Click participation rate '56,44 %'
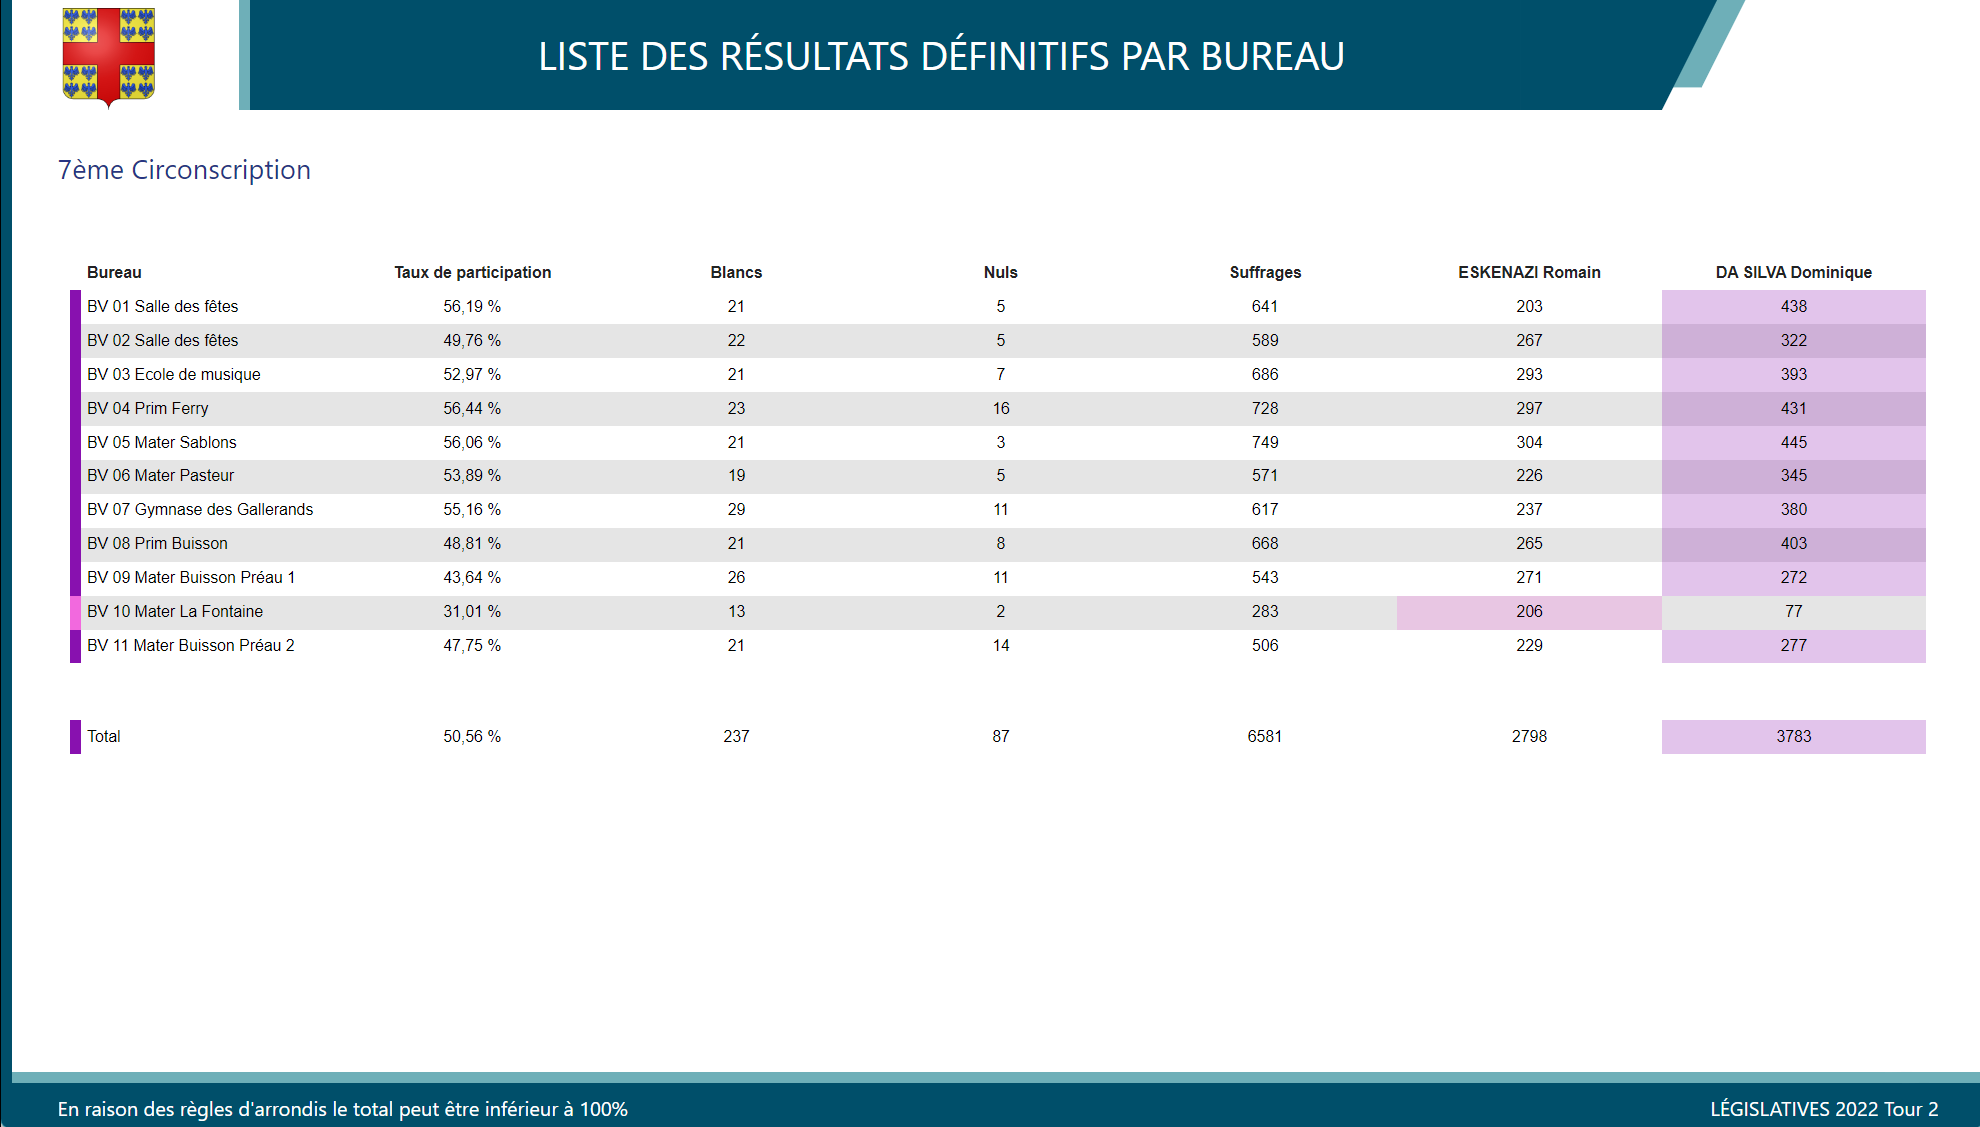This screenshot has height=1127, width=1980. (472, 409)
